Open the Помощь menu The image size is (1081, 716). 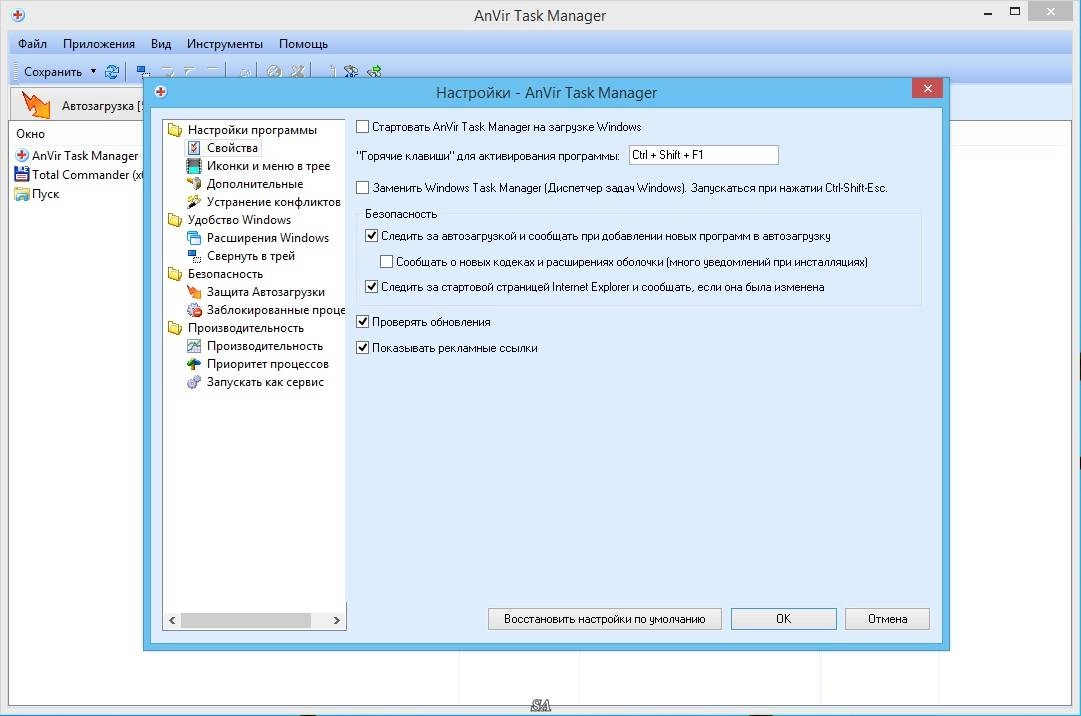pyautogui.click(x=303, y=43)
